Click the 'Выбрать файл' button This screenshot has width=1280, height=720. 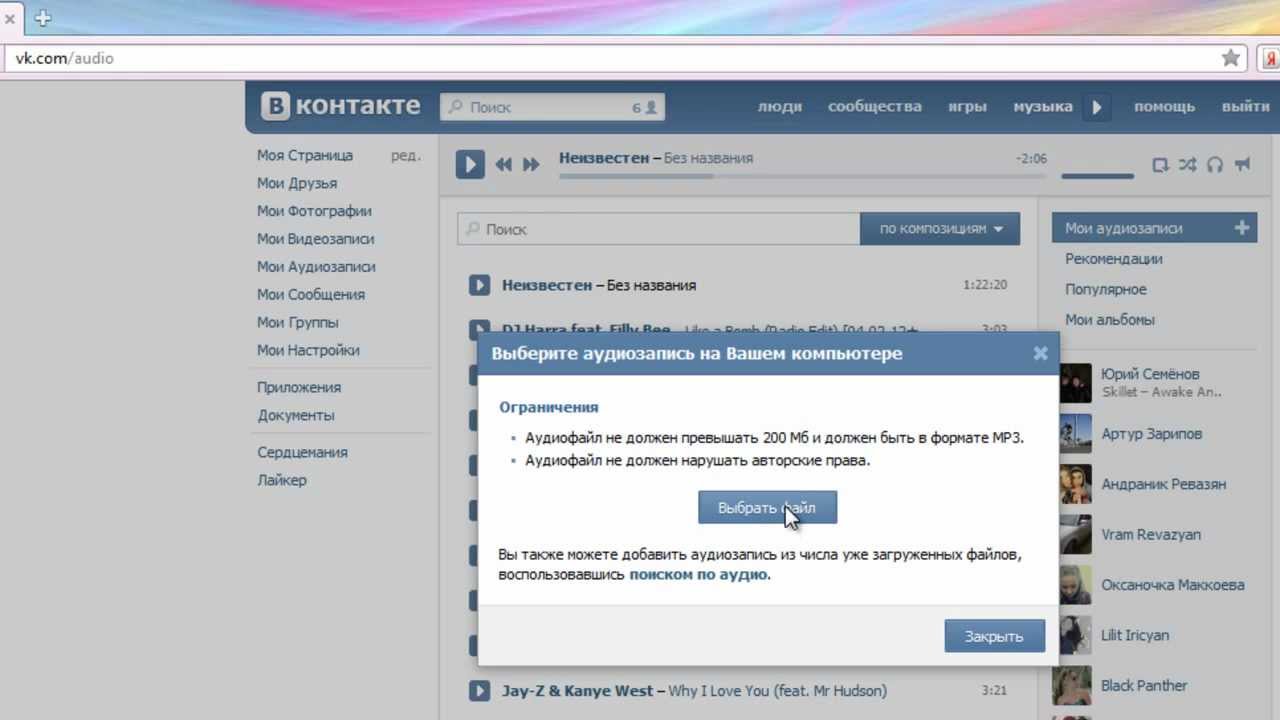click(x=767, y=507)
